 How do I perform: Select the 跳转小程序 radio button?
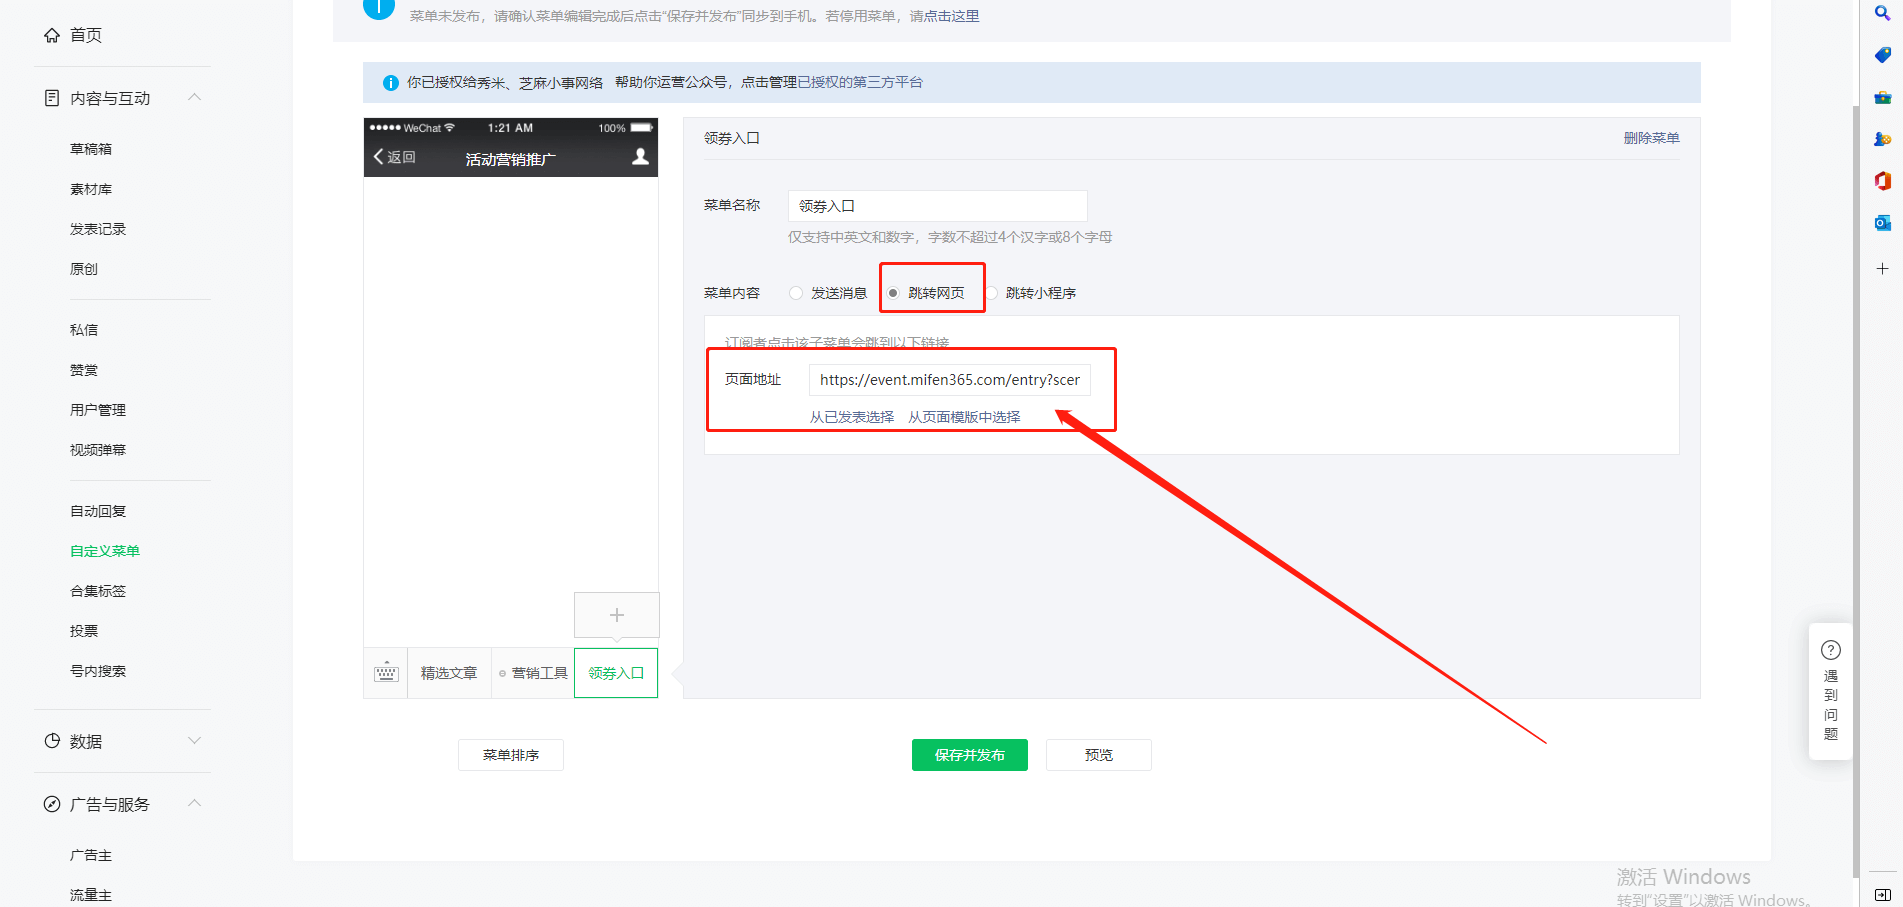[x=993, y=292]
